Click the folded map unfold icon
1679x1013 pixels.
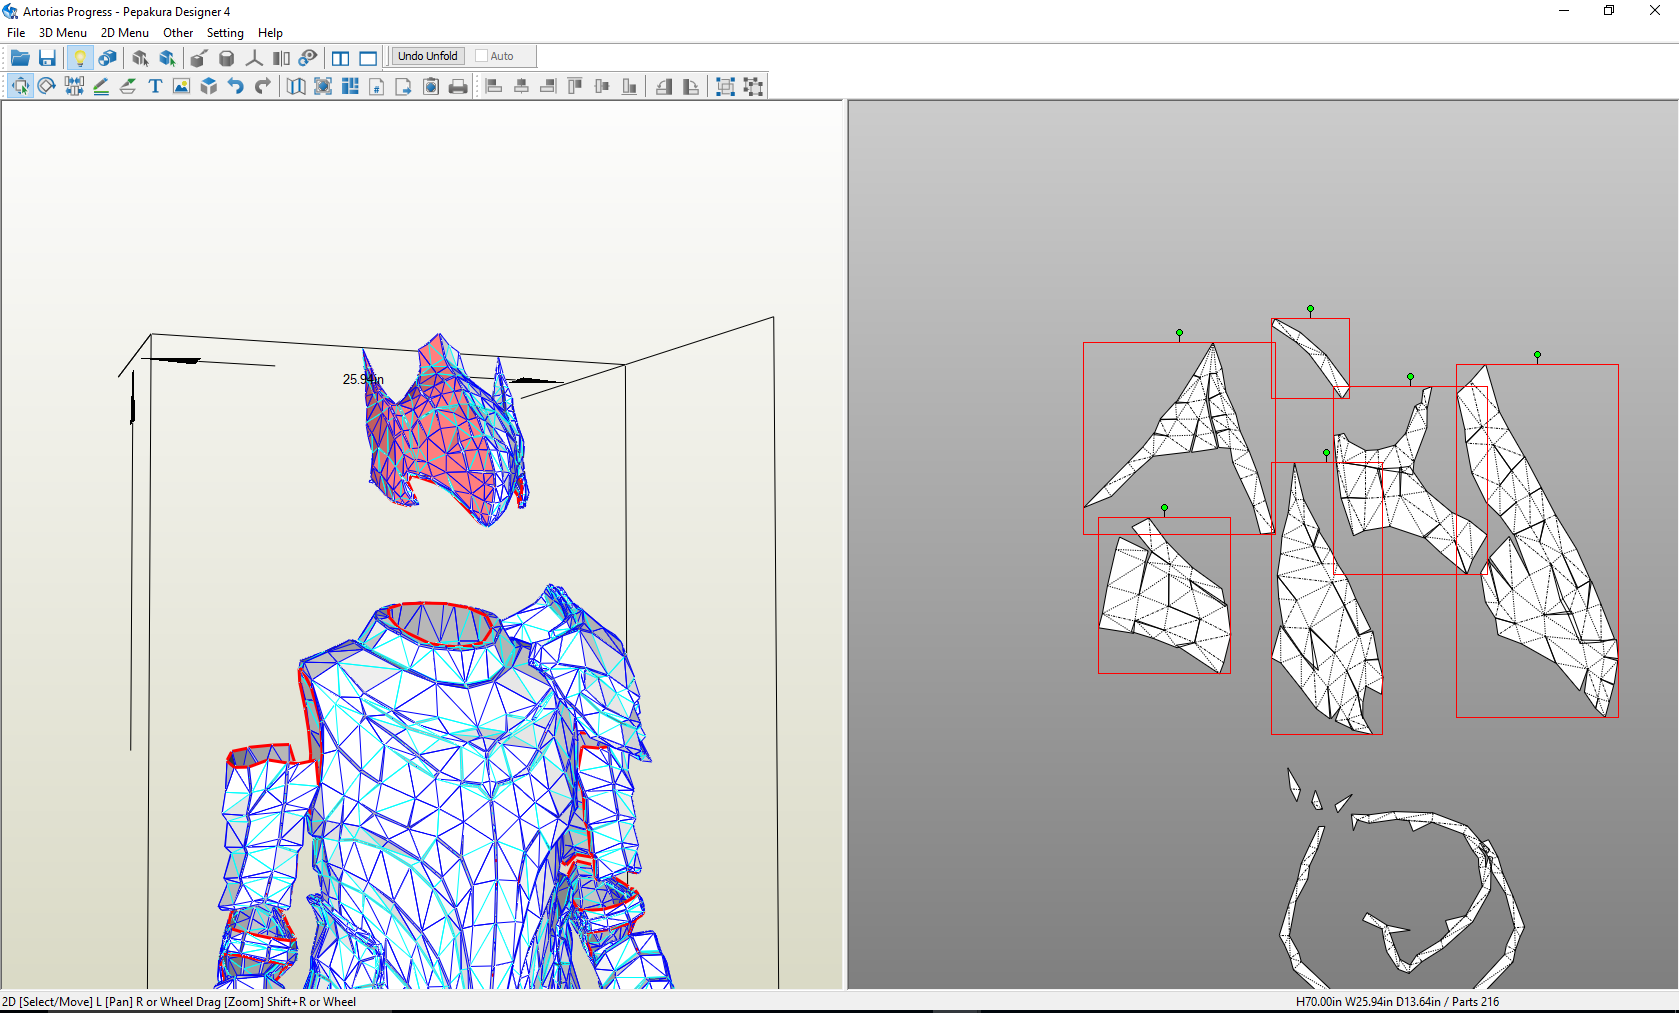pos(296,86)
